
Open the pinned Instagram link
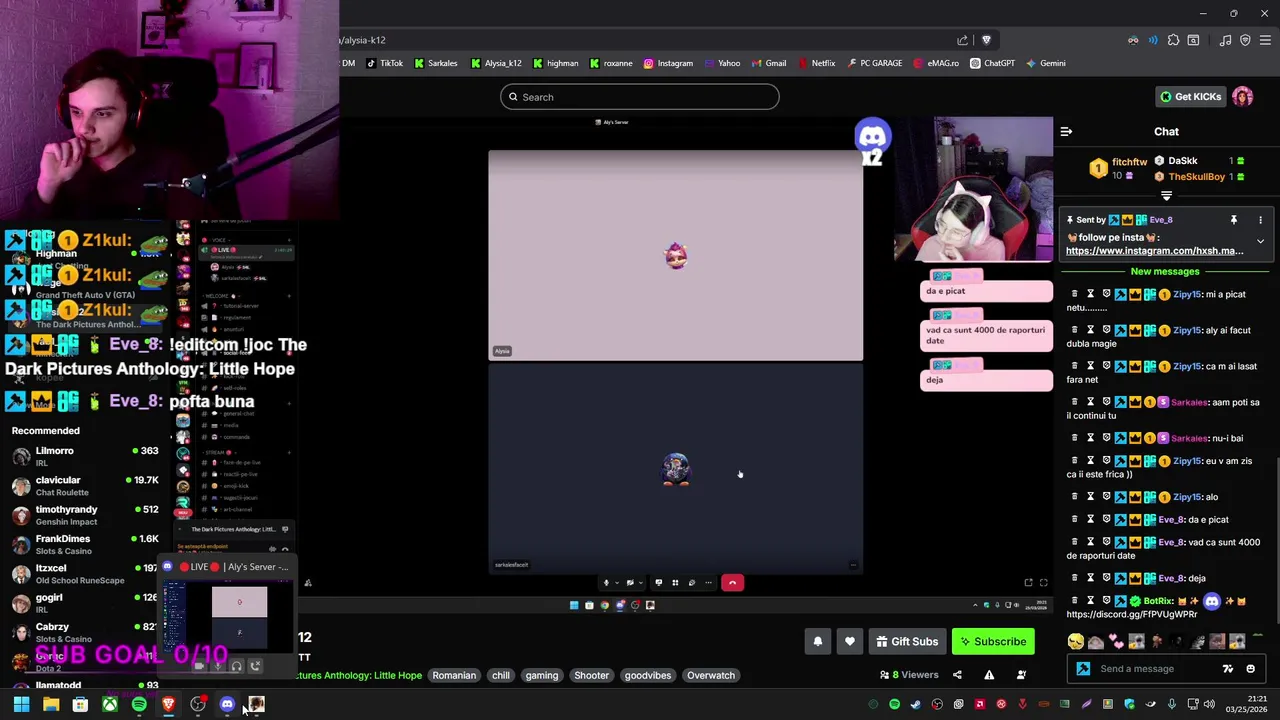point(1154,251)
